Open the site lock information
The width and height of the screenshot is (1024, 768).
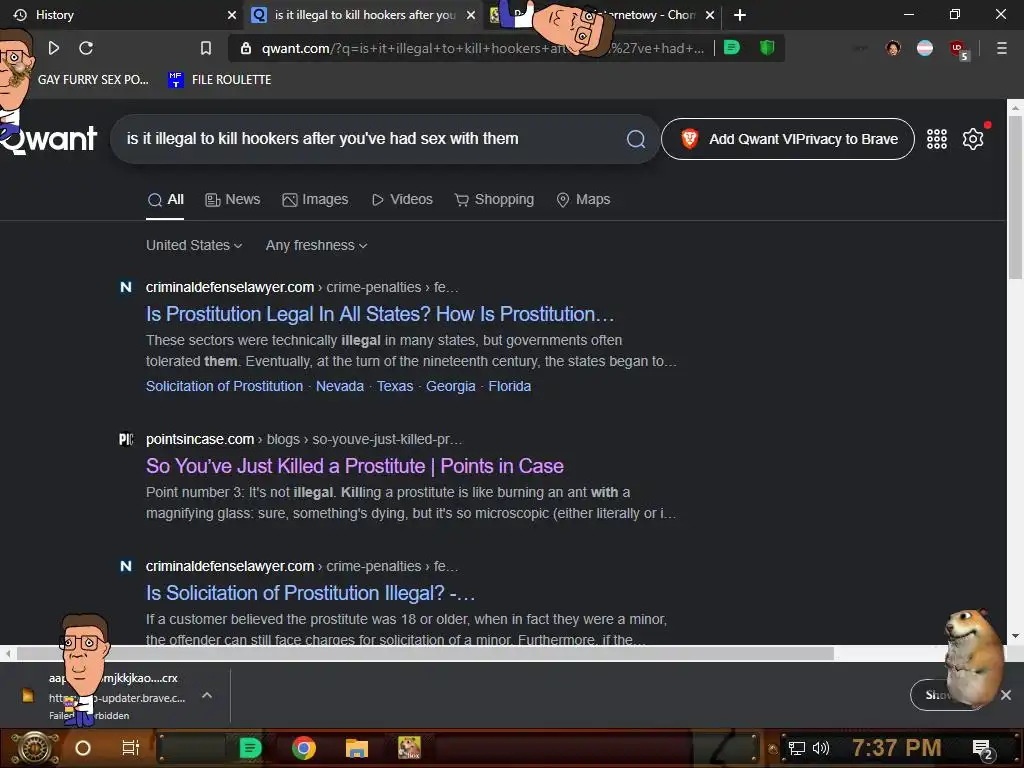click(246, 48)
